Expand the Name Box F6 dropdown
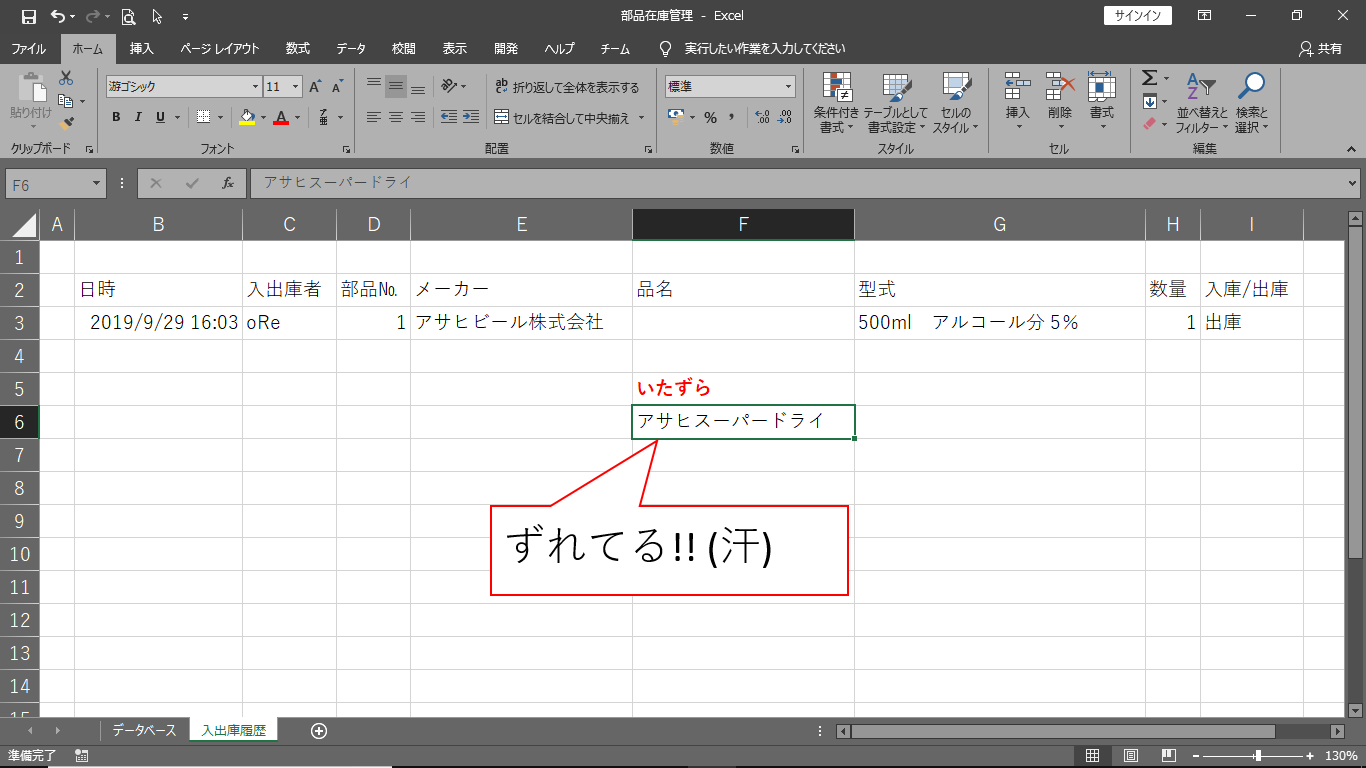 pos(97,183)
